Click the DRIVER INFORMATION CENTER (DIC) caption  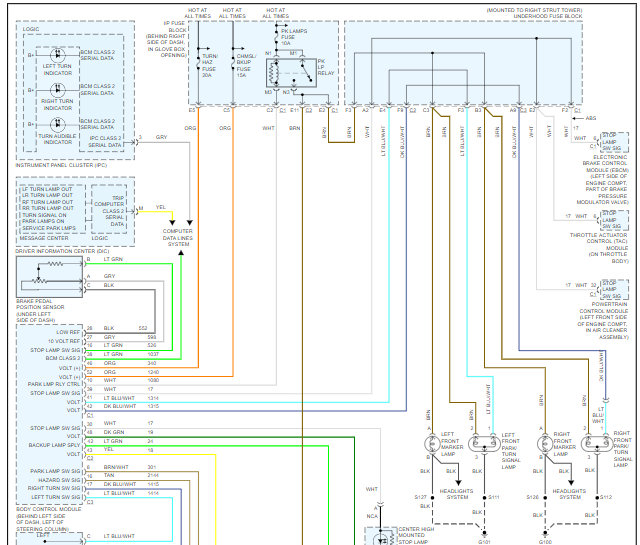click(62, 251)
